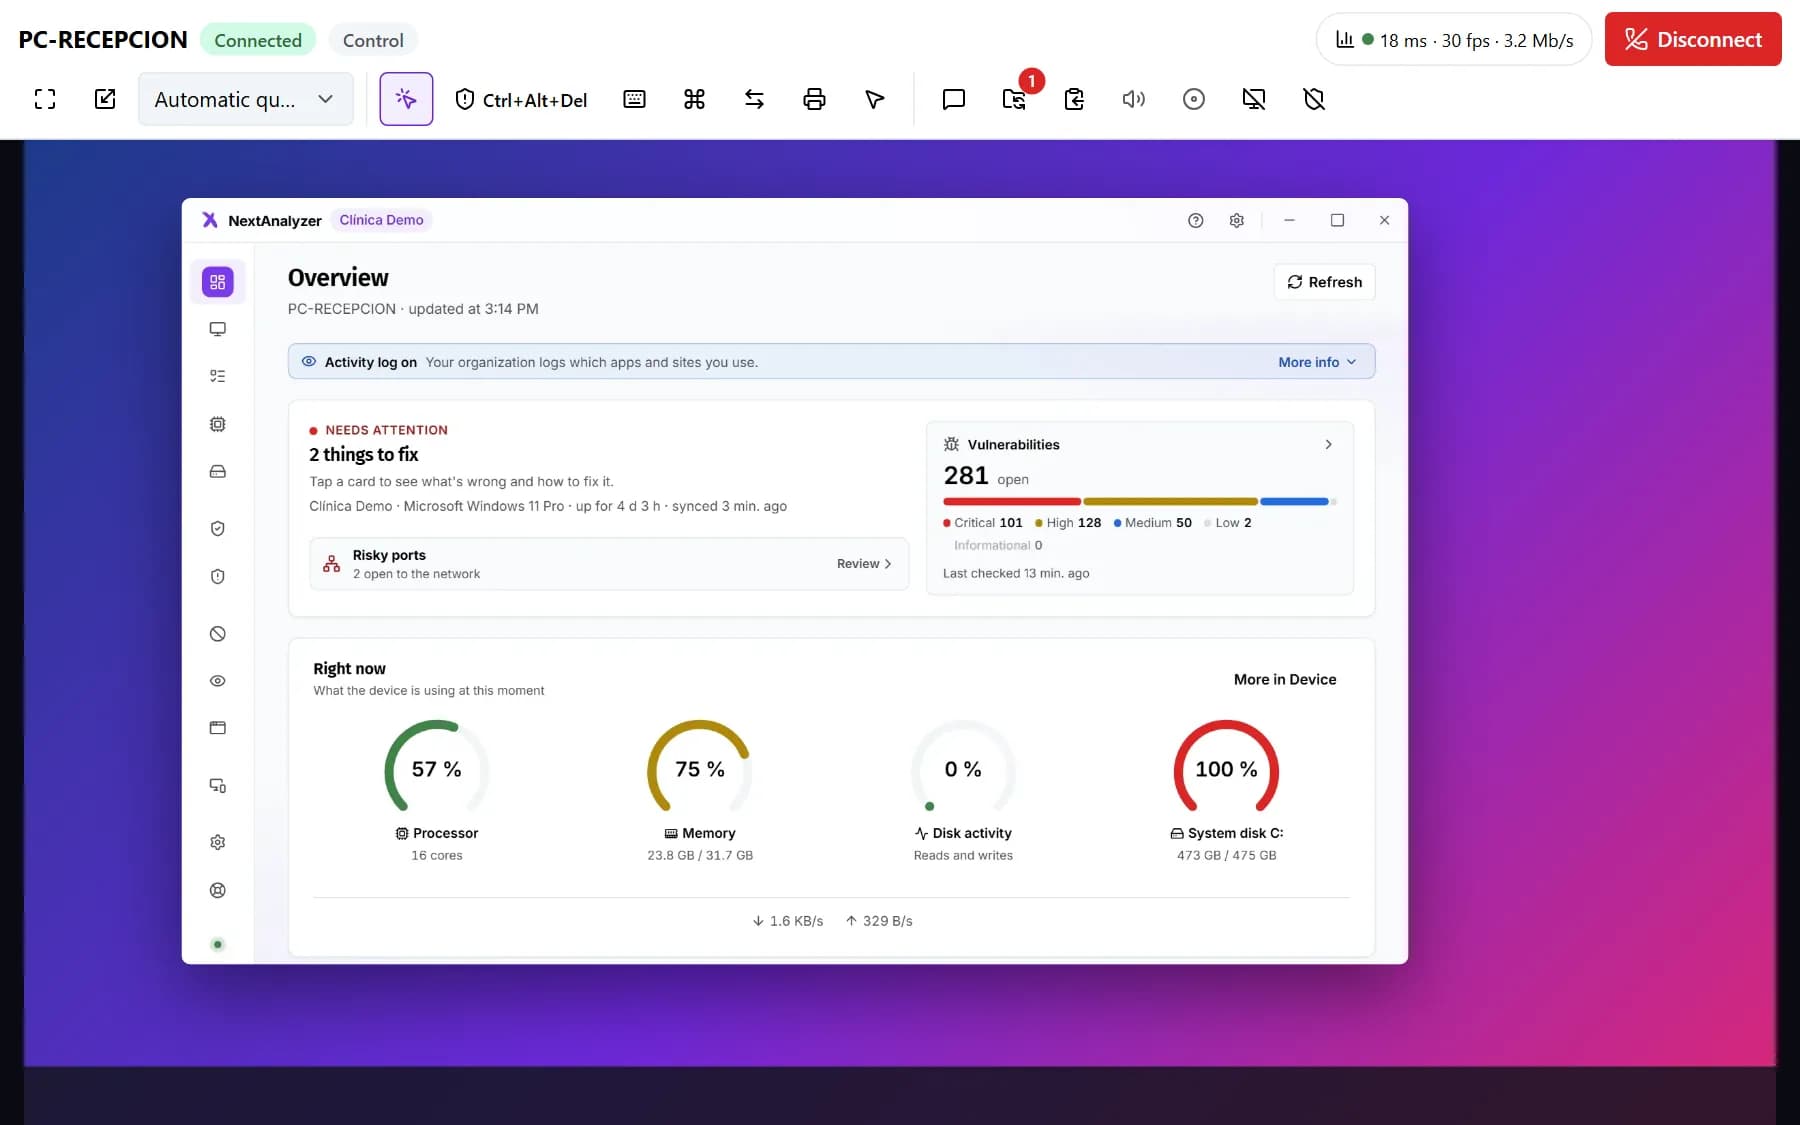Open the monitor device sidebar item

tap(218, 329)
